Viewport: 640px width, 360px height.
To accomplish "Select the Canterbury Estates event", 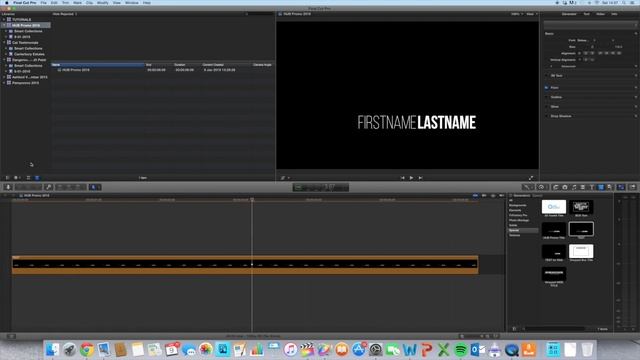I will tap(29, 54).
